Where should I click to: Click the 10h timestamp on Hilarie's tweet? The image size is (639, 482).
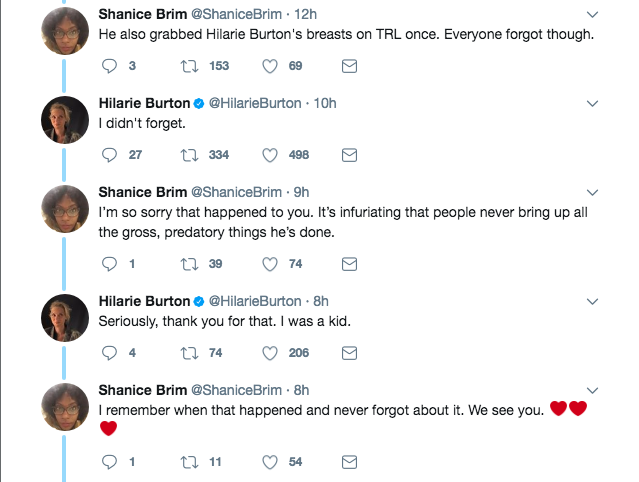[x=325, y=103]
